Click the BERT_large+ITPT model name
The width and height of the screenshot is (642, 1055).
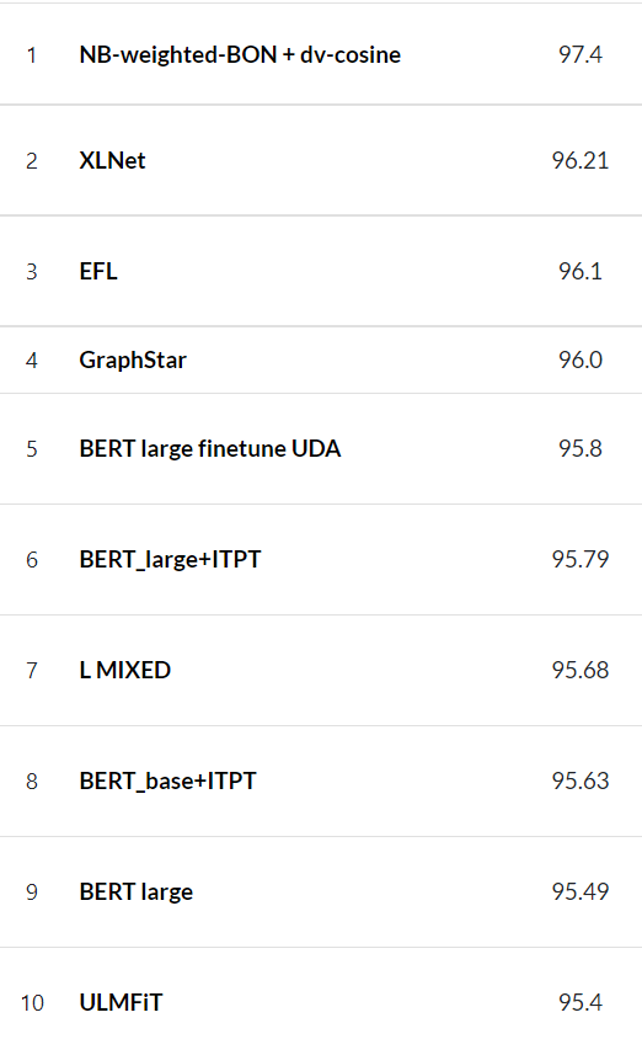pos(170,559)
